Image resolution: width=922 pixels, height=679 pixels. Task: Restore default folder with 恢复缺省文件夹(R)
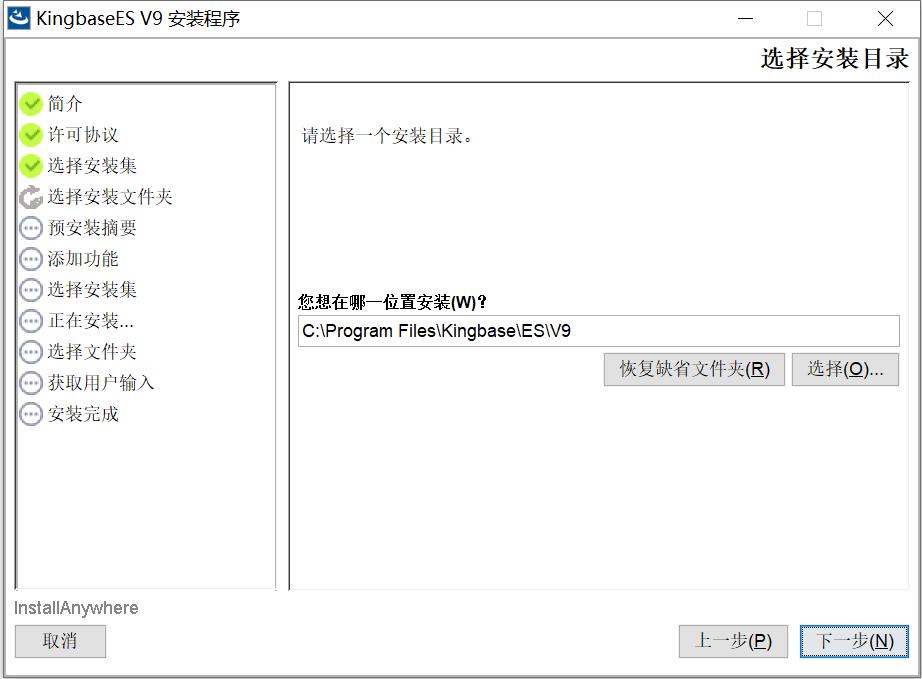pyautogui.click(x=694, y=369)
